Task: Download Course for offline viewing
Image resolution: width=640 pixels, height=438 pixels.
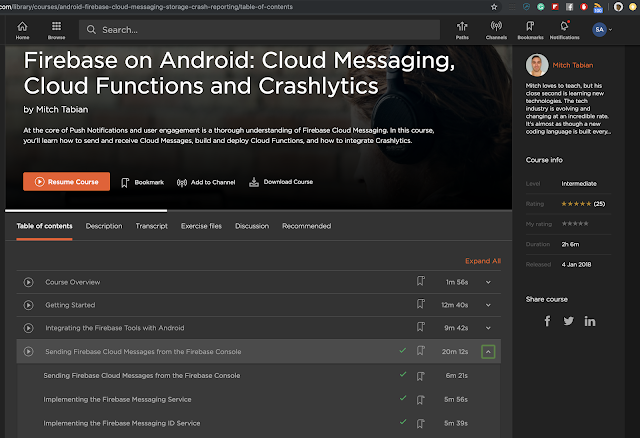Action: (281, 182)
